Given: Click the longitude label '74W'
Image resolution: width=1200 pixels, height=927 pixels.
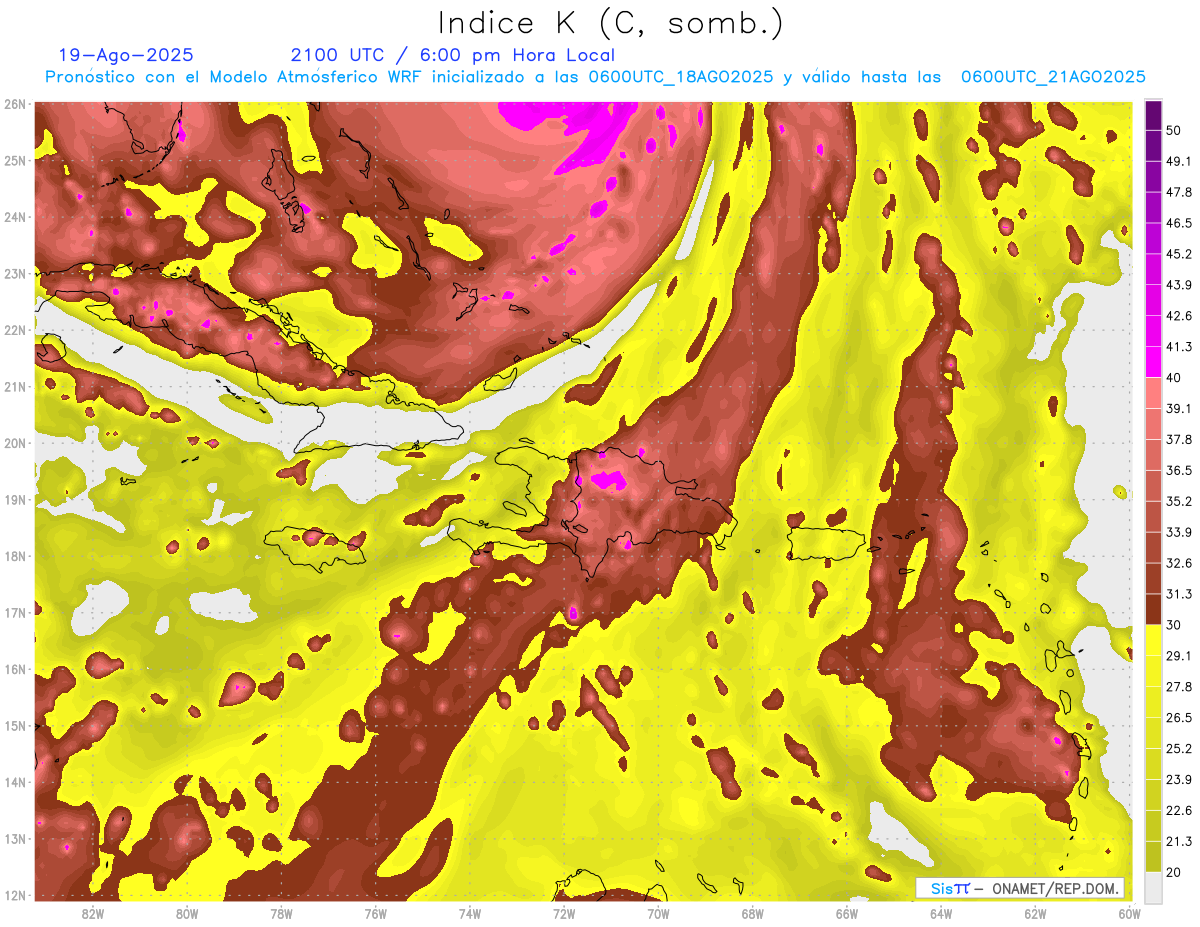Looking at the screenshot, I should click(x=469, y=913).
